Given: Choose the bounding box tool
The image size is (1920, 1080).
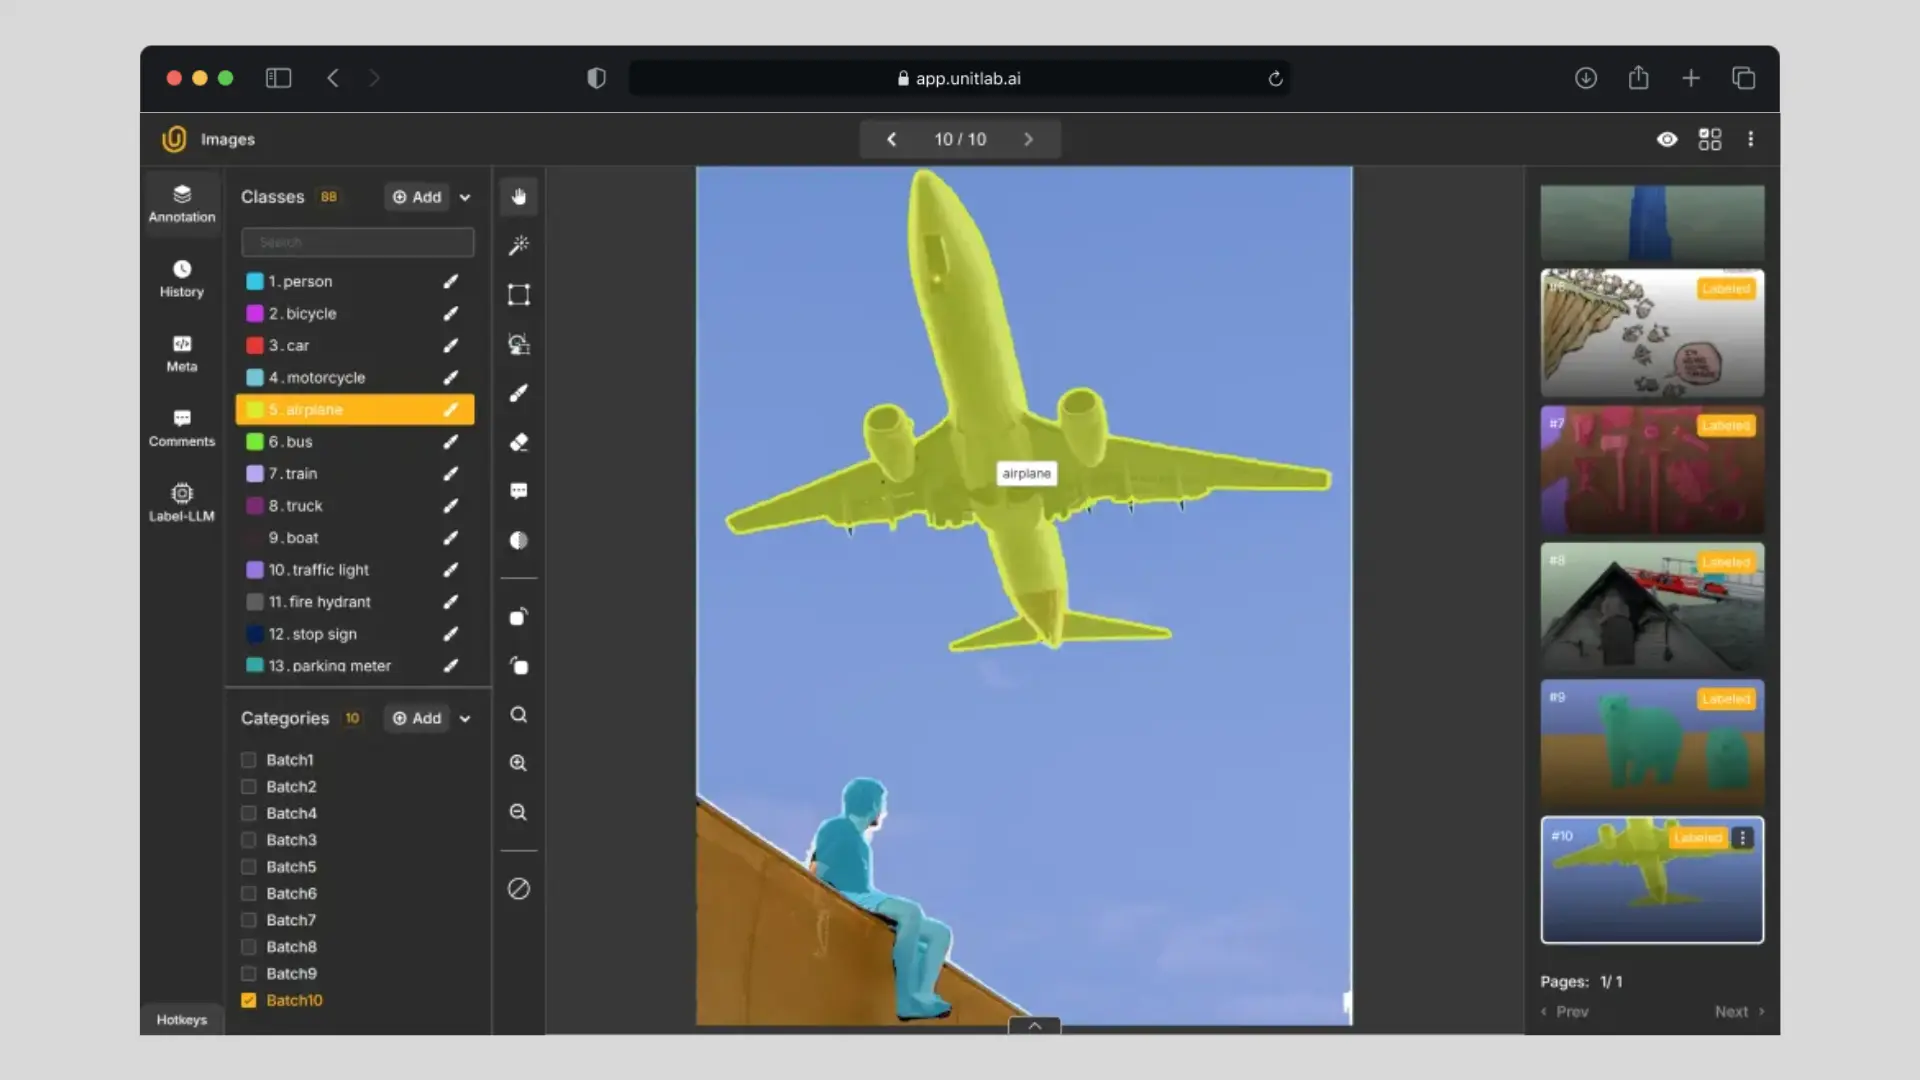Looking at the screenshot, I should pyautogui.click(x=518, y=294).
